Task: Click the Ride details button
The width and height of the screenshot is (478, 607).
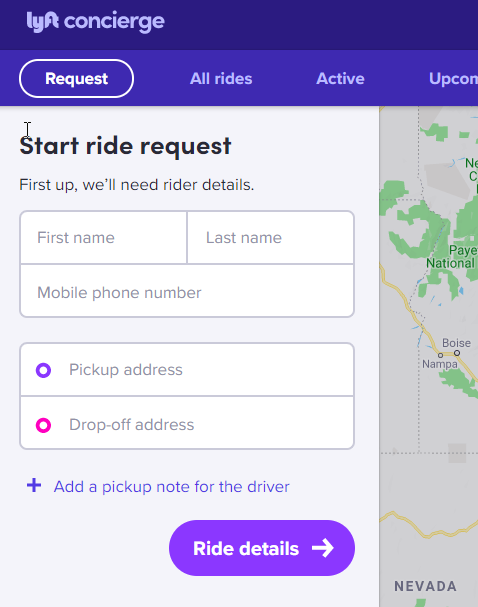Action: [x=262, y=548]
